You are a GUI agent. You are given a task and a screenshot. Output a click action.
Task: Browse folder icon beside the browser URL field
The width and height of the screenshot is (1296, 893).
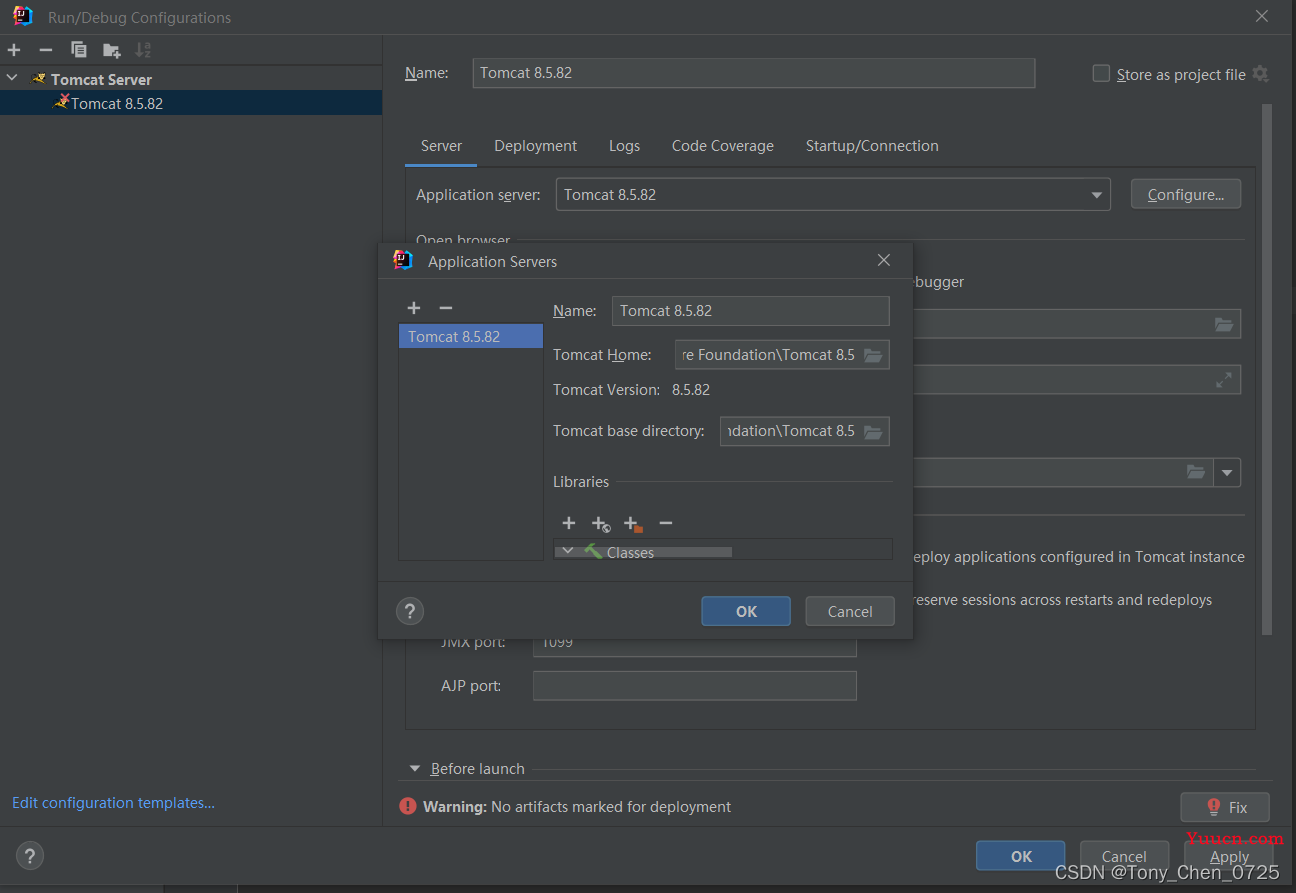tap(1224, 324)
